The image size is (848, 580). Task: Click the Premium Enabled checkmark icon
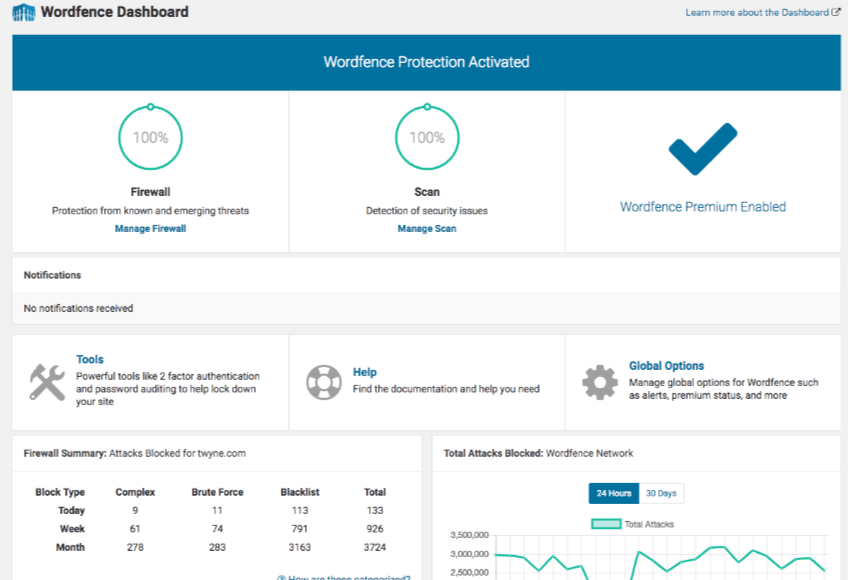[x=703, y=149]
